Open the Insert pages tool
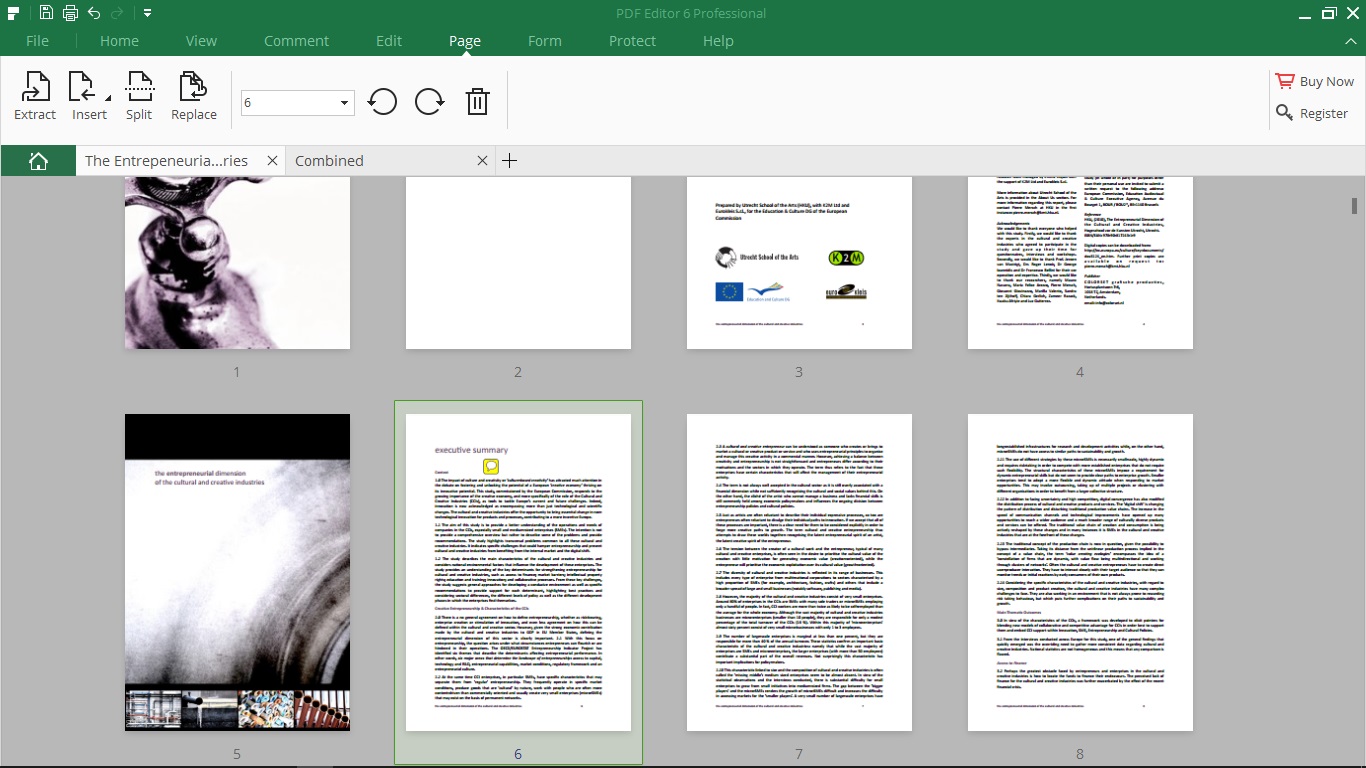The width and height of the screenshot is (1366, 768). [88, 95]
